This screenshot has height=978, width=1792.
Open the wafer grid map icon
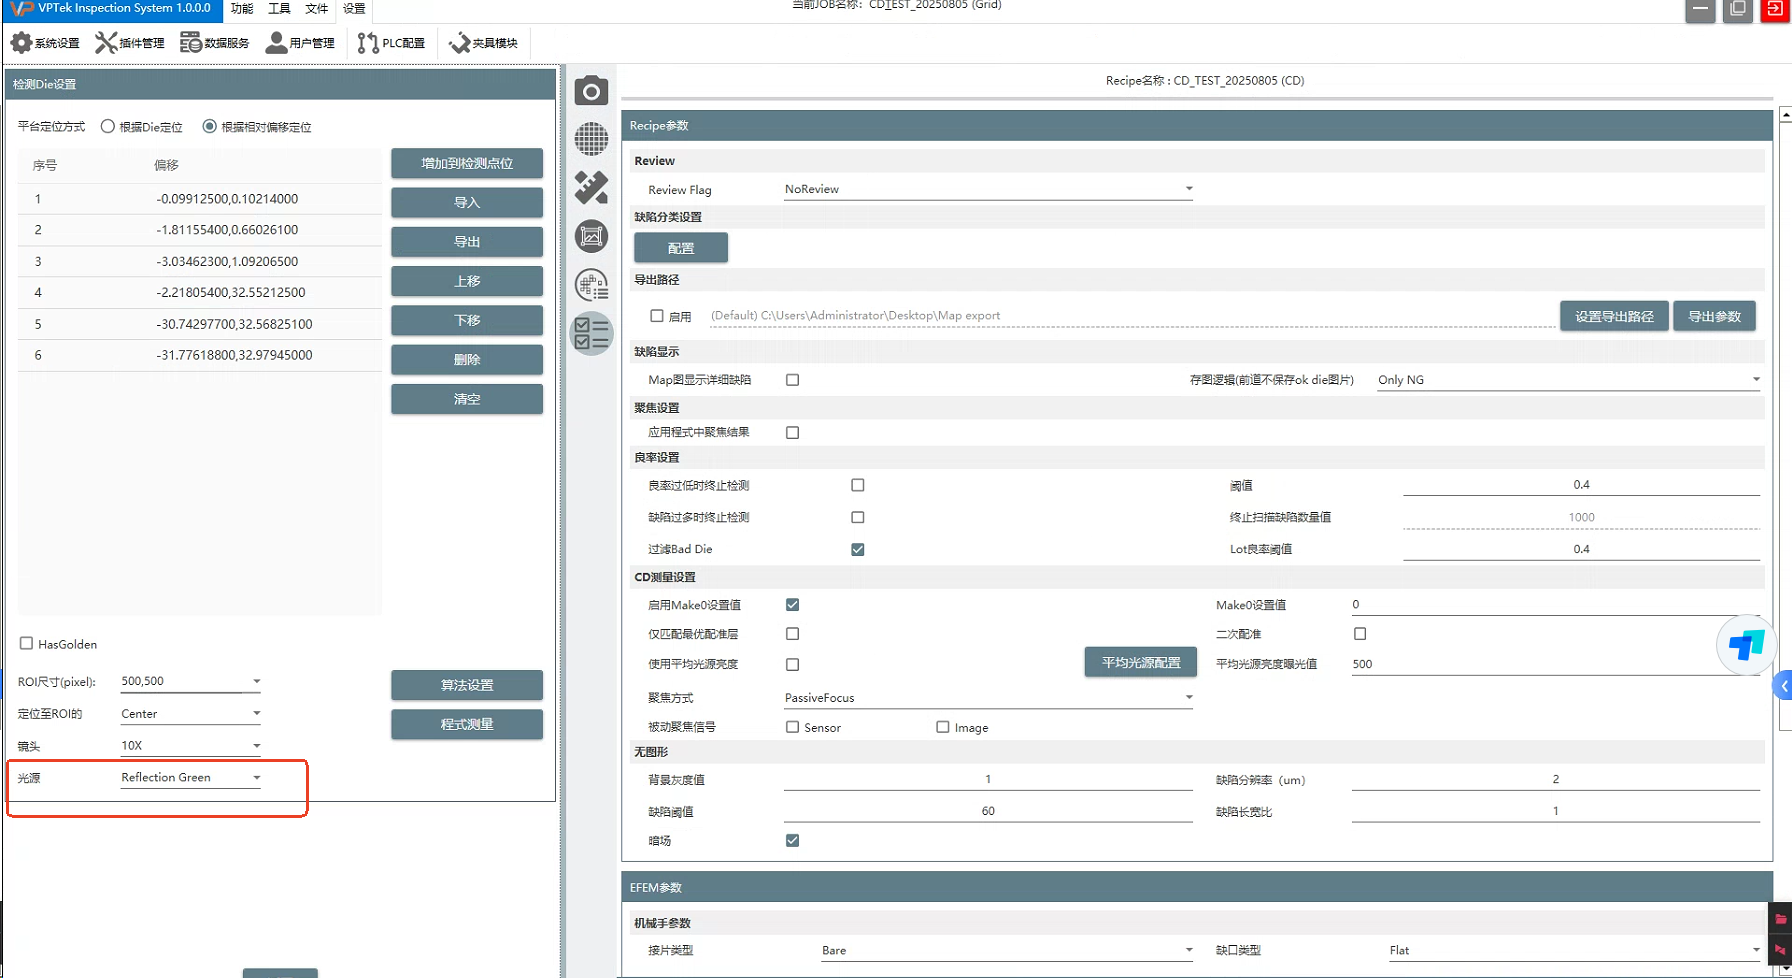(x=591, y=139)
